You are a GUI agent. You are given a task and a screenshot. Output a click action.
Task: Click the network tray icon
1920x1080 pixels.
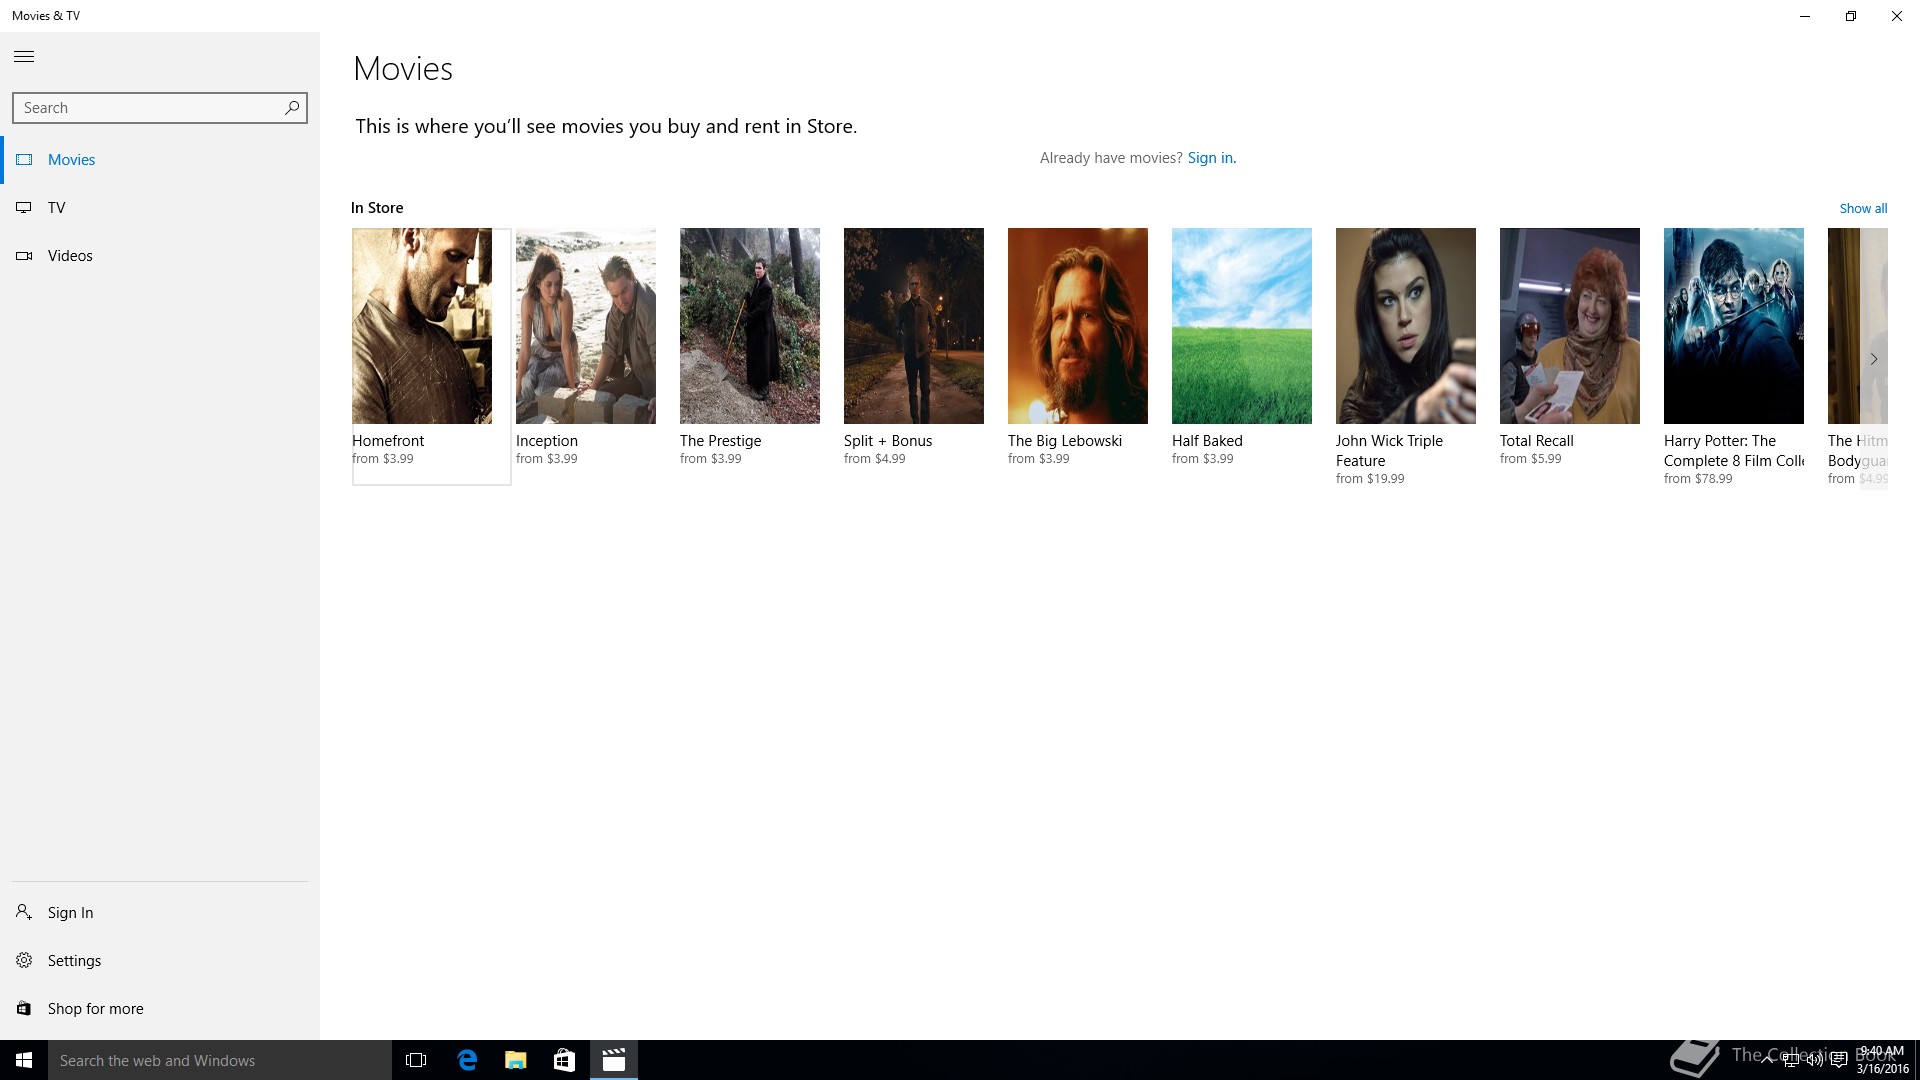pyautogui.click(x=1792, y=1061)
